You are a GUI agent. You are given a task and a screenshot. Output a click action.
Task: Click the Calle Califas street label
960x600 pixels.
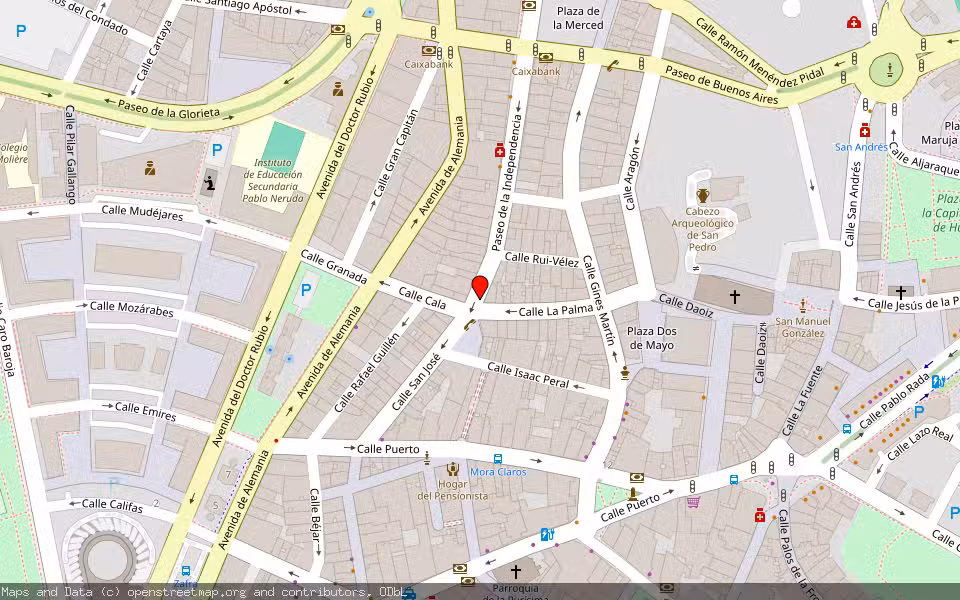coord(112,505)
